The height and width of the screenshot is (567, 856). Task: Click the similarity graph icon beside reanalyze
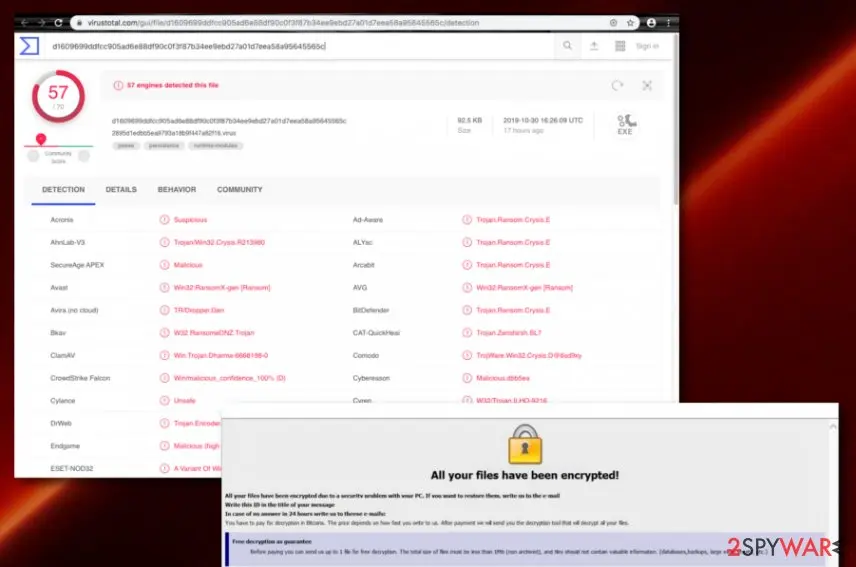coord(647,86)
